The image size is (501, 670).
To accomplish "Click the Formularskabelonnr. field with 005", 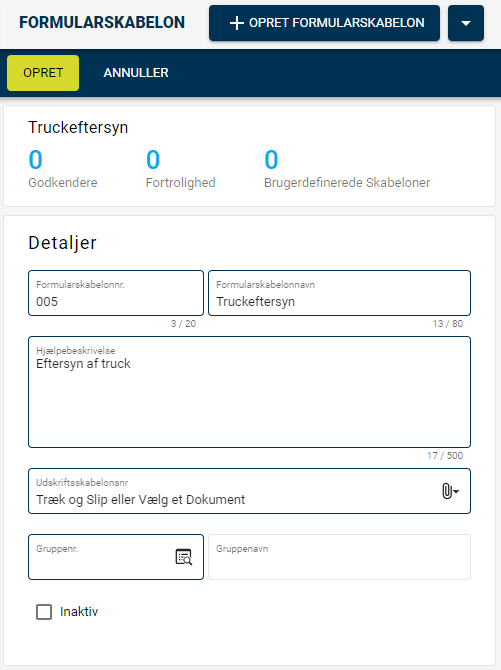I will click(116, 293).
